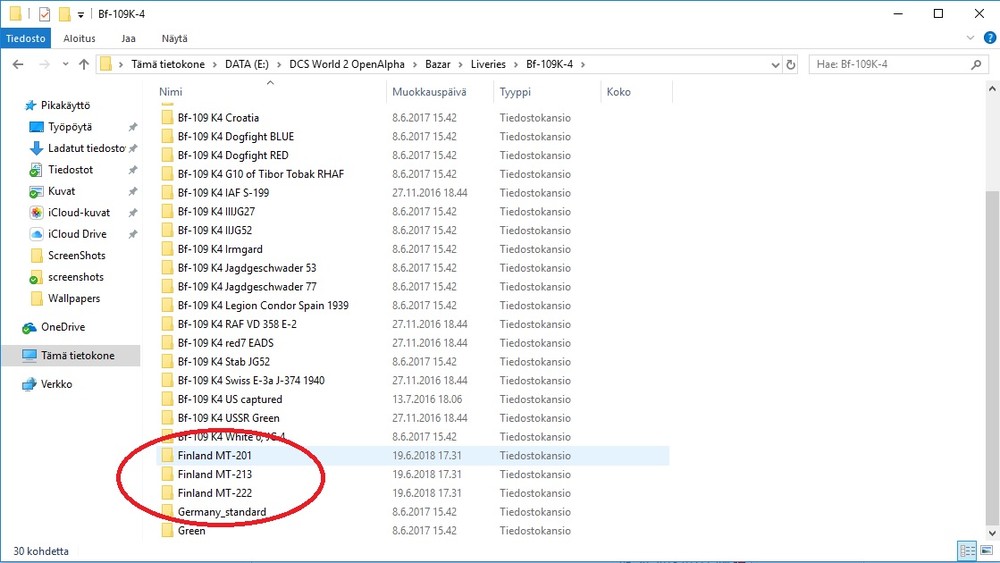Open the Explorer help icon
Screen dimensions: 1000x563
pyautogui.click(x=989, y=38)
